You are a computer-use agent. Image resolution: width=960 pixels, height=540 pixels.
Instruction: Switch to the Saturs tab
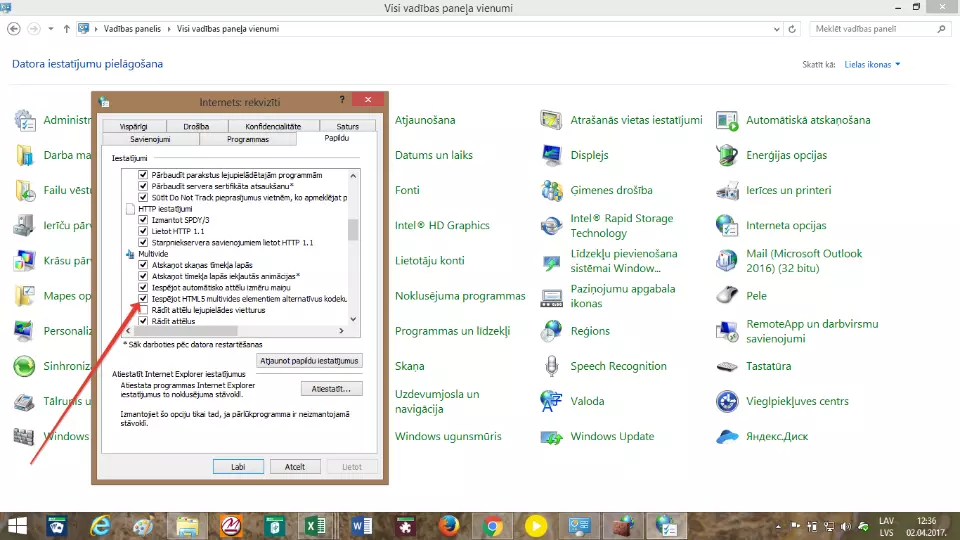[x=347, y=126]
